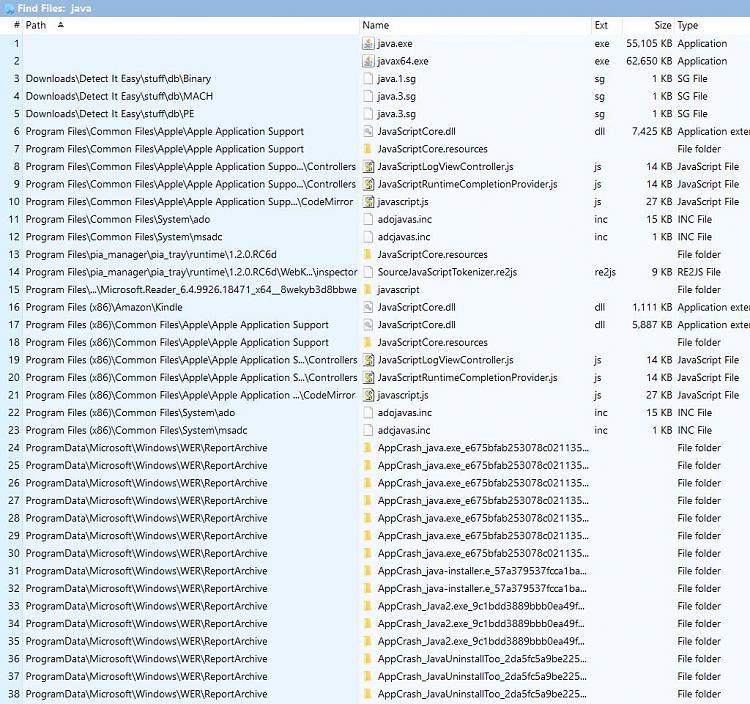
Task: Select the java.3.sg file name in row 5
Action: pos(397,114)
